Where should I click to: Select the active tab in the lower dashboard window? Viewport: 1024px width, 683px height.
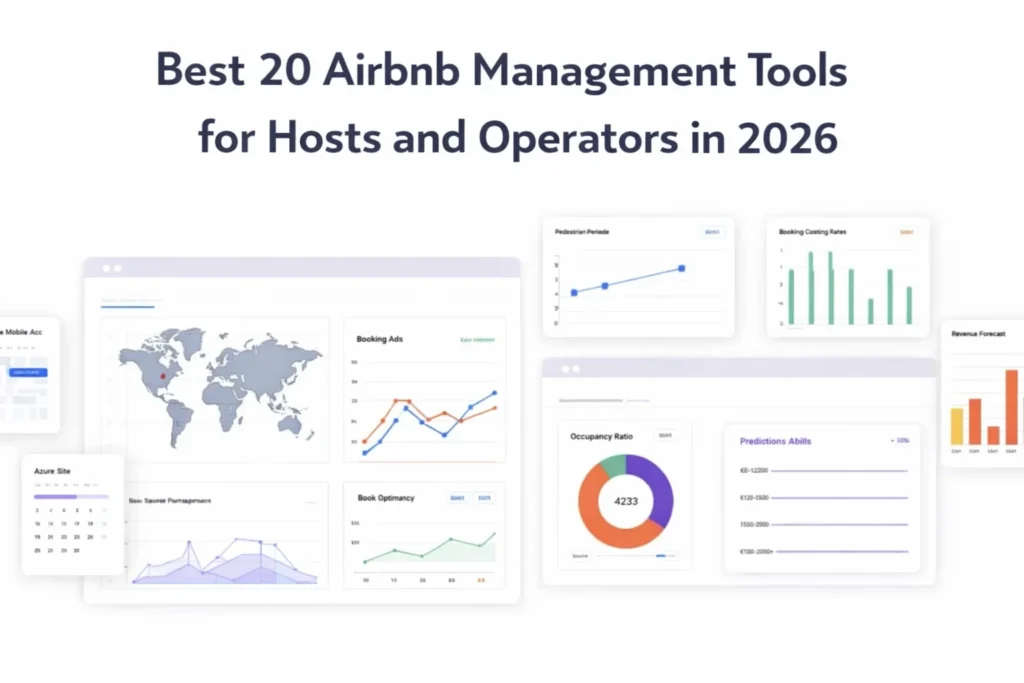[591, 400]
